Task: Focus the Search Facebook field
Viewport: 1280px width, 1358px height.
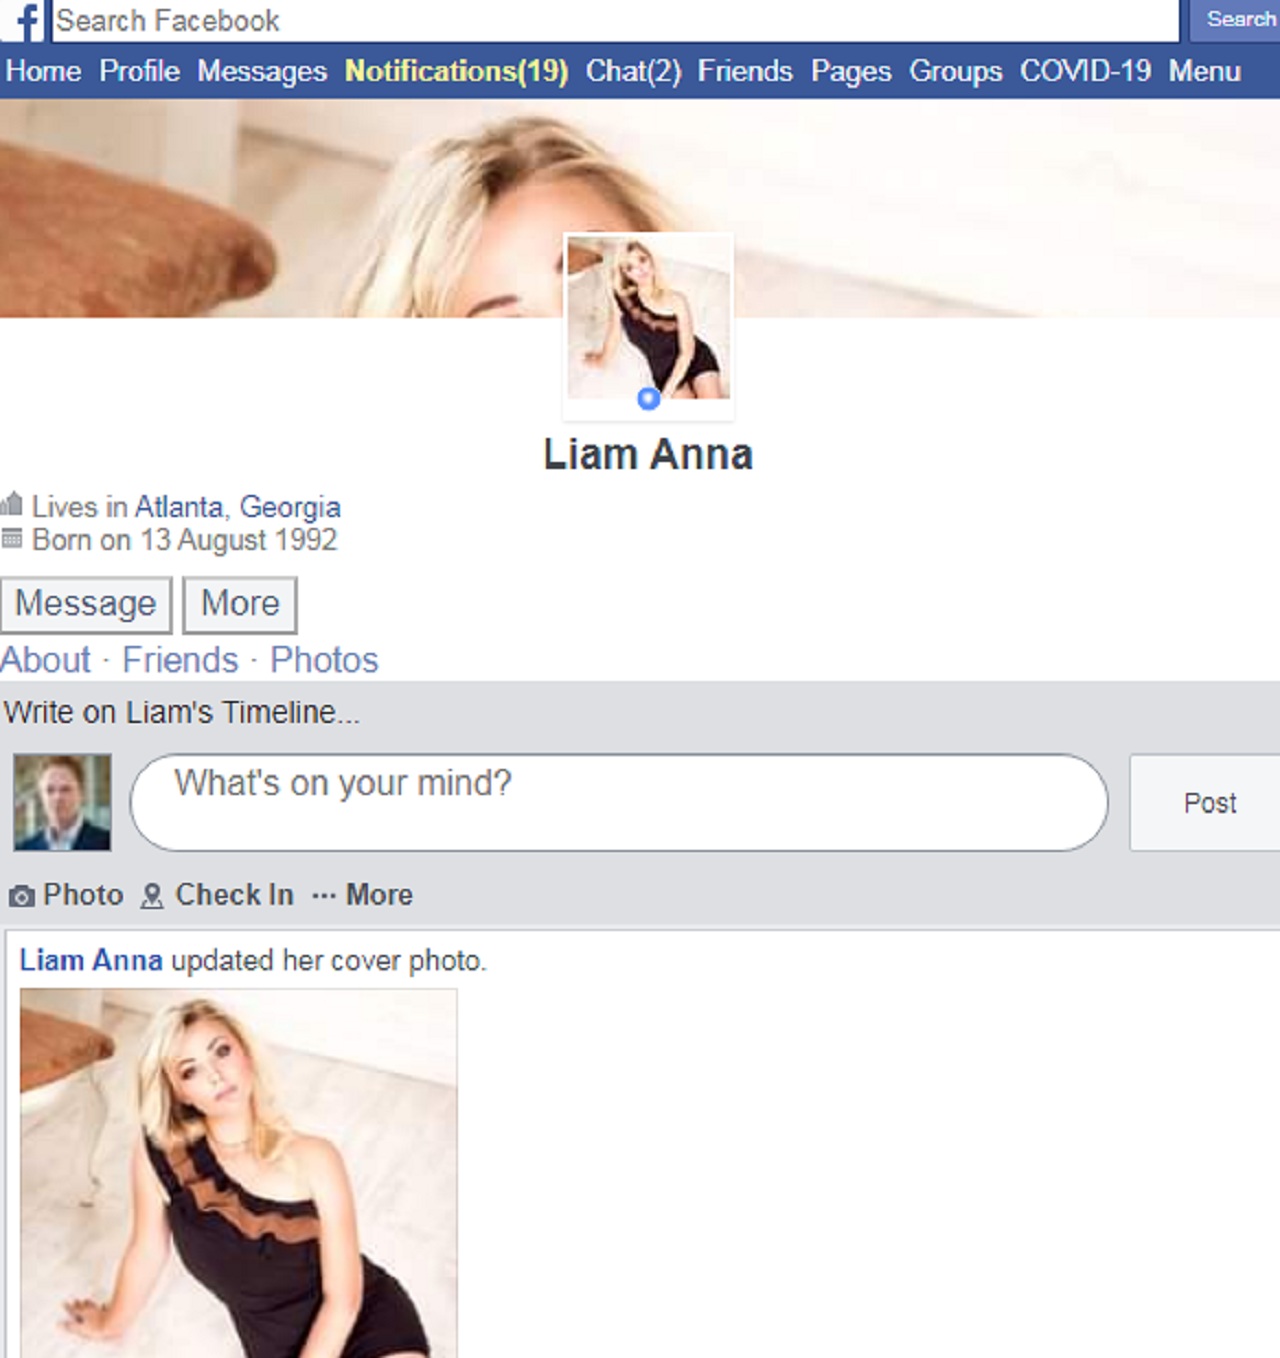Action: coord(615,21)
